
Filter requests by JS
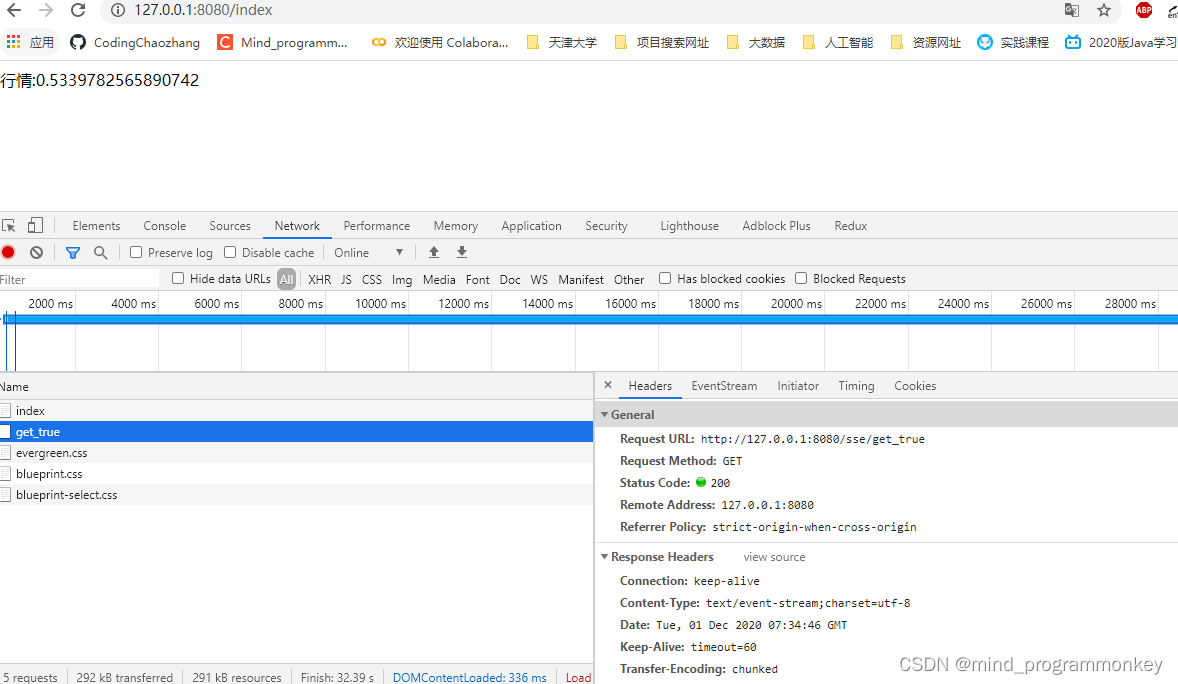[346, 279]
